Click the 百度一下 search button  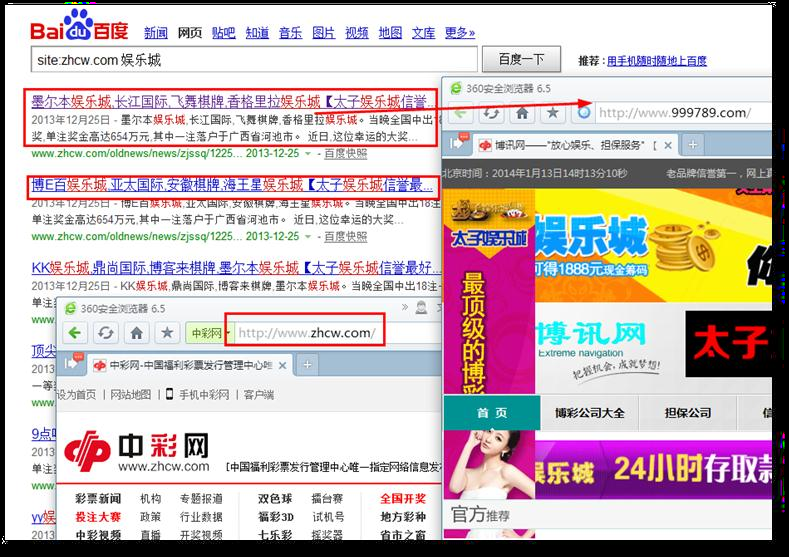[521, 60]
